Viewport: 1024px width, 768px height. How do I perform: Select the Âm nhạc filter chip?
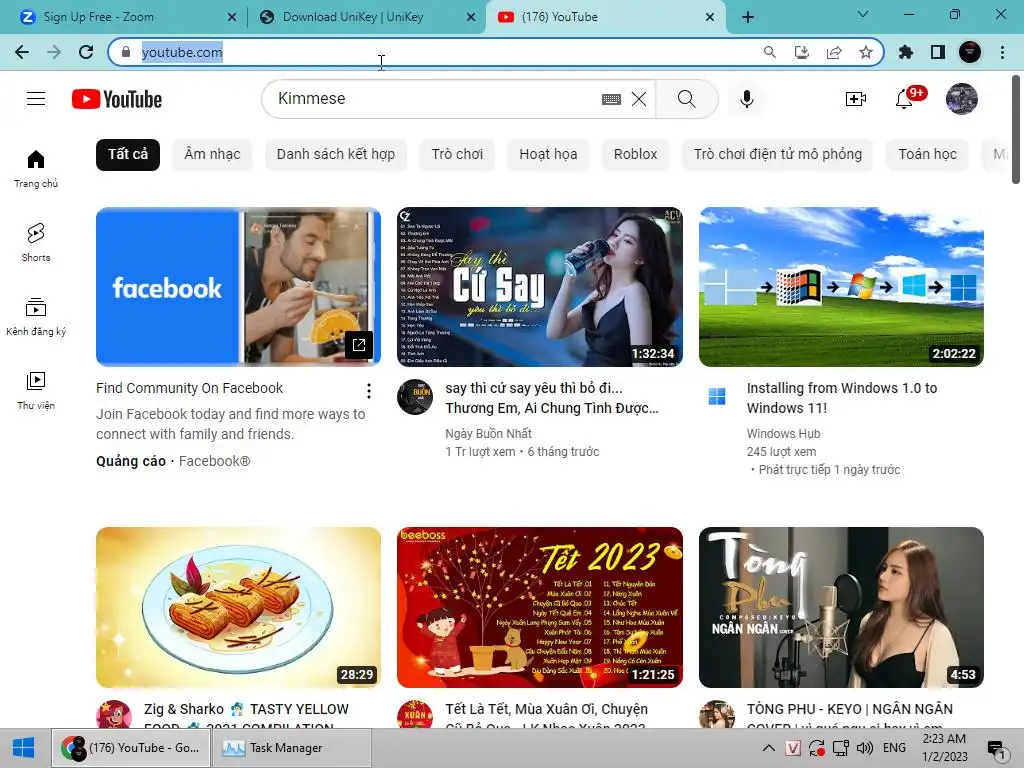pyautogui.click(x=212, y=155)
